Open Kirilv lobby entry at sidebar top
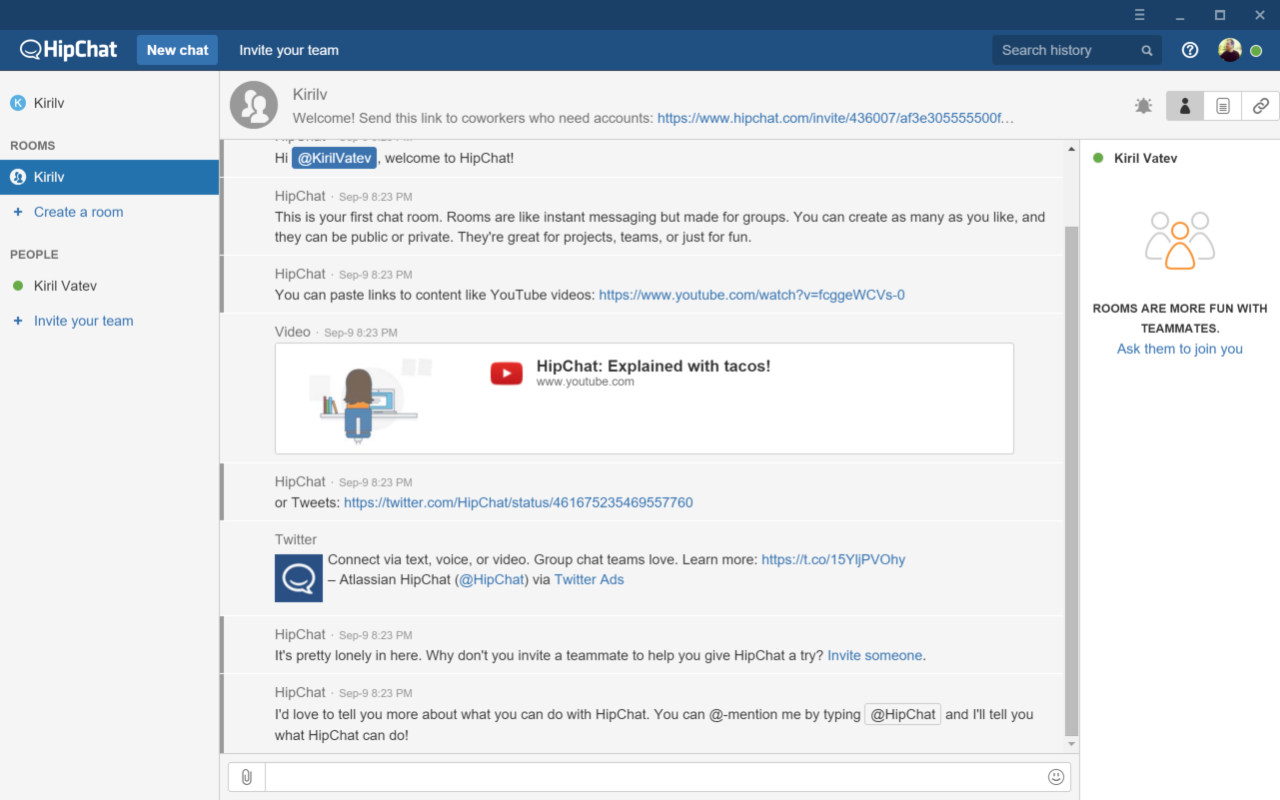The height and width of the screenshot is (800, 1280). [109, 103]
